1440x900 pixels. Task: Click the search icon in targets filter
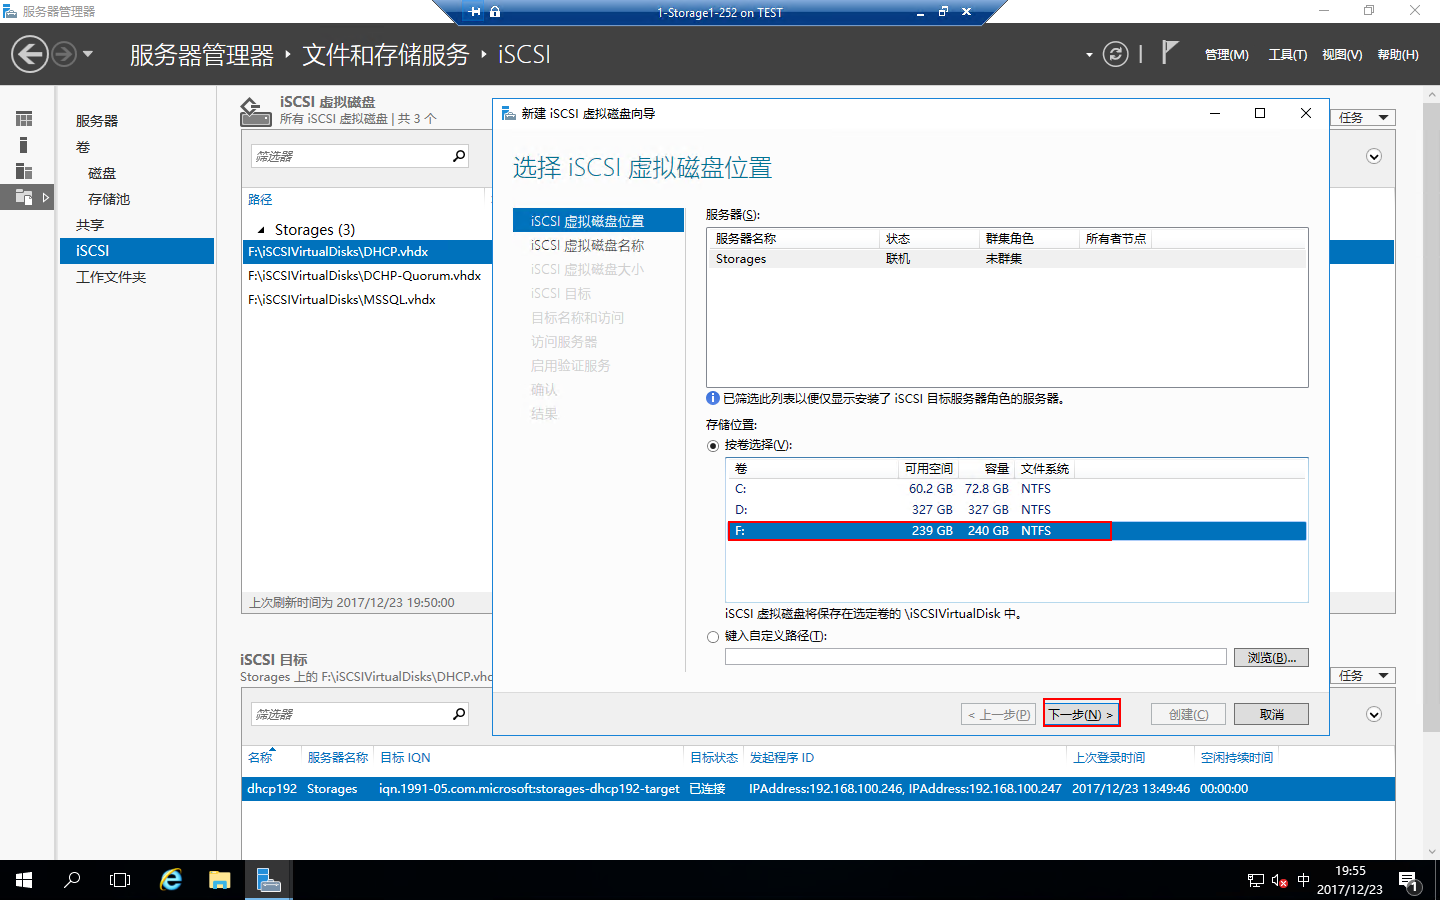(x=459, y=714)
